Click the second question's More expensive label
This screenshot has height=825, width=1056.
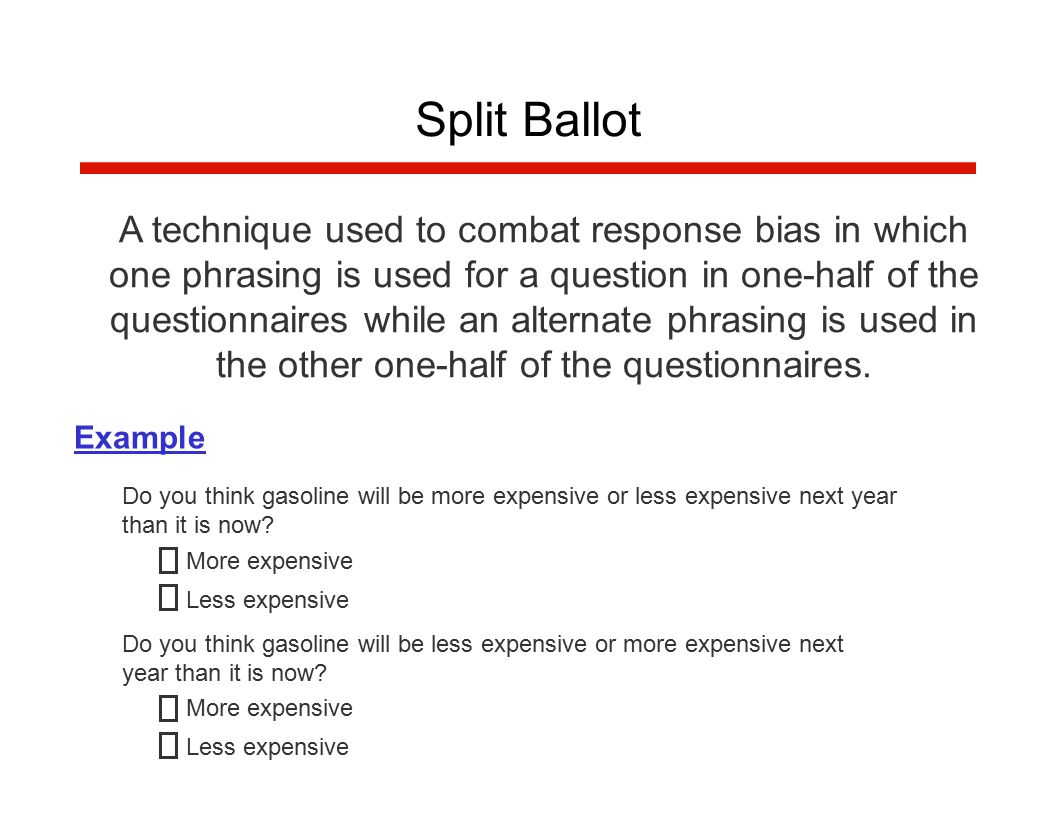click(x=269, y=709)
